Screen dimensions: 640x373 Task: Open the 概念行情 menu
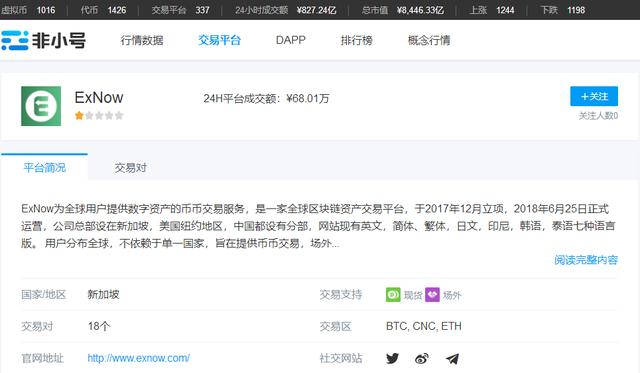(x=429, y=40)
